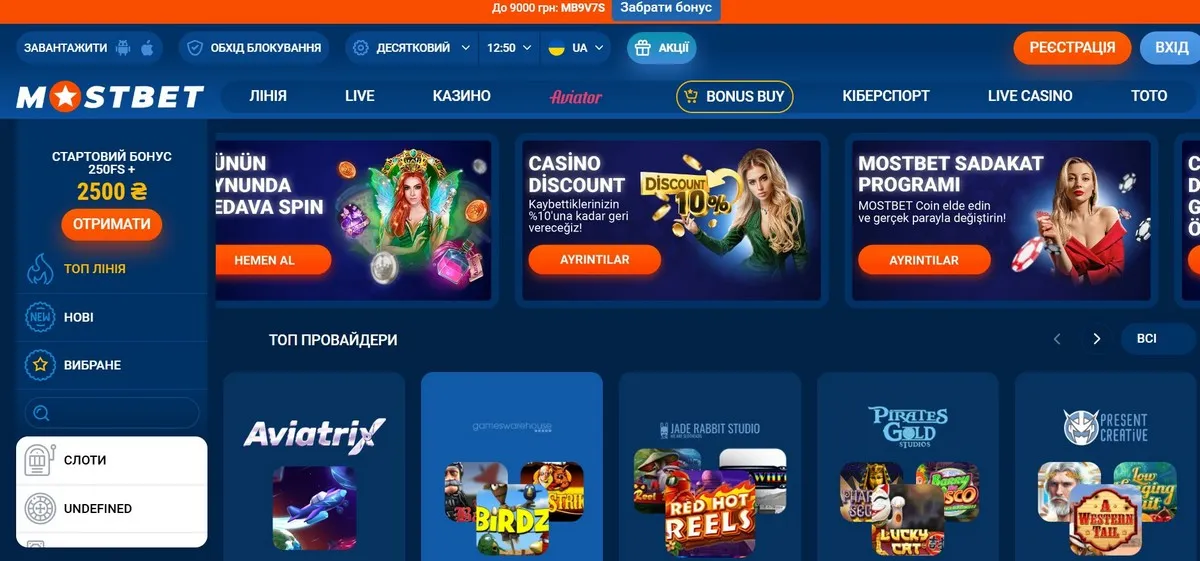
Task: Click the BONUS BUY cart button
Action: (735, 97)
